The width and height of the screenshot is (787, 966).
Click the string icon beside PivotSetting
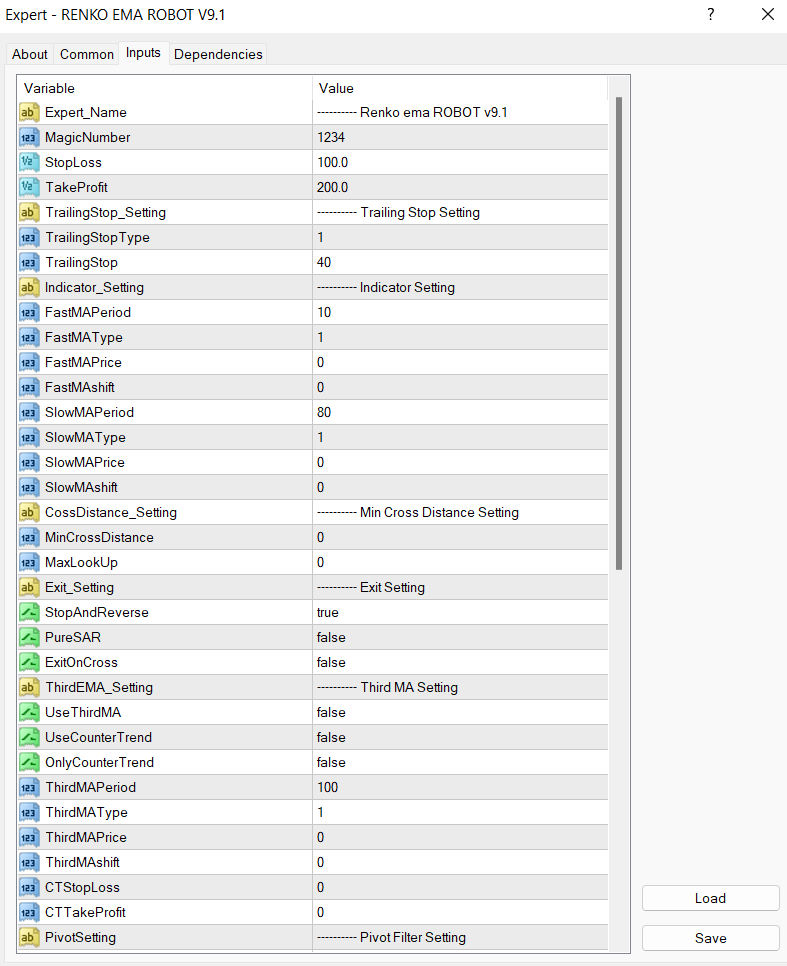point(29,937)
